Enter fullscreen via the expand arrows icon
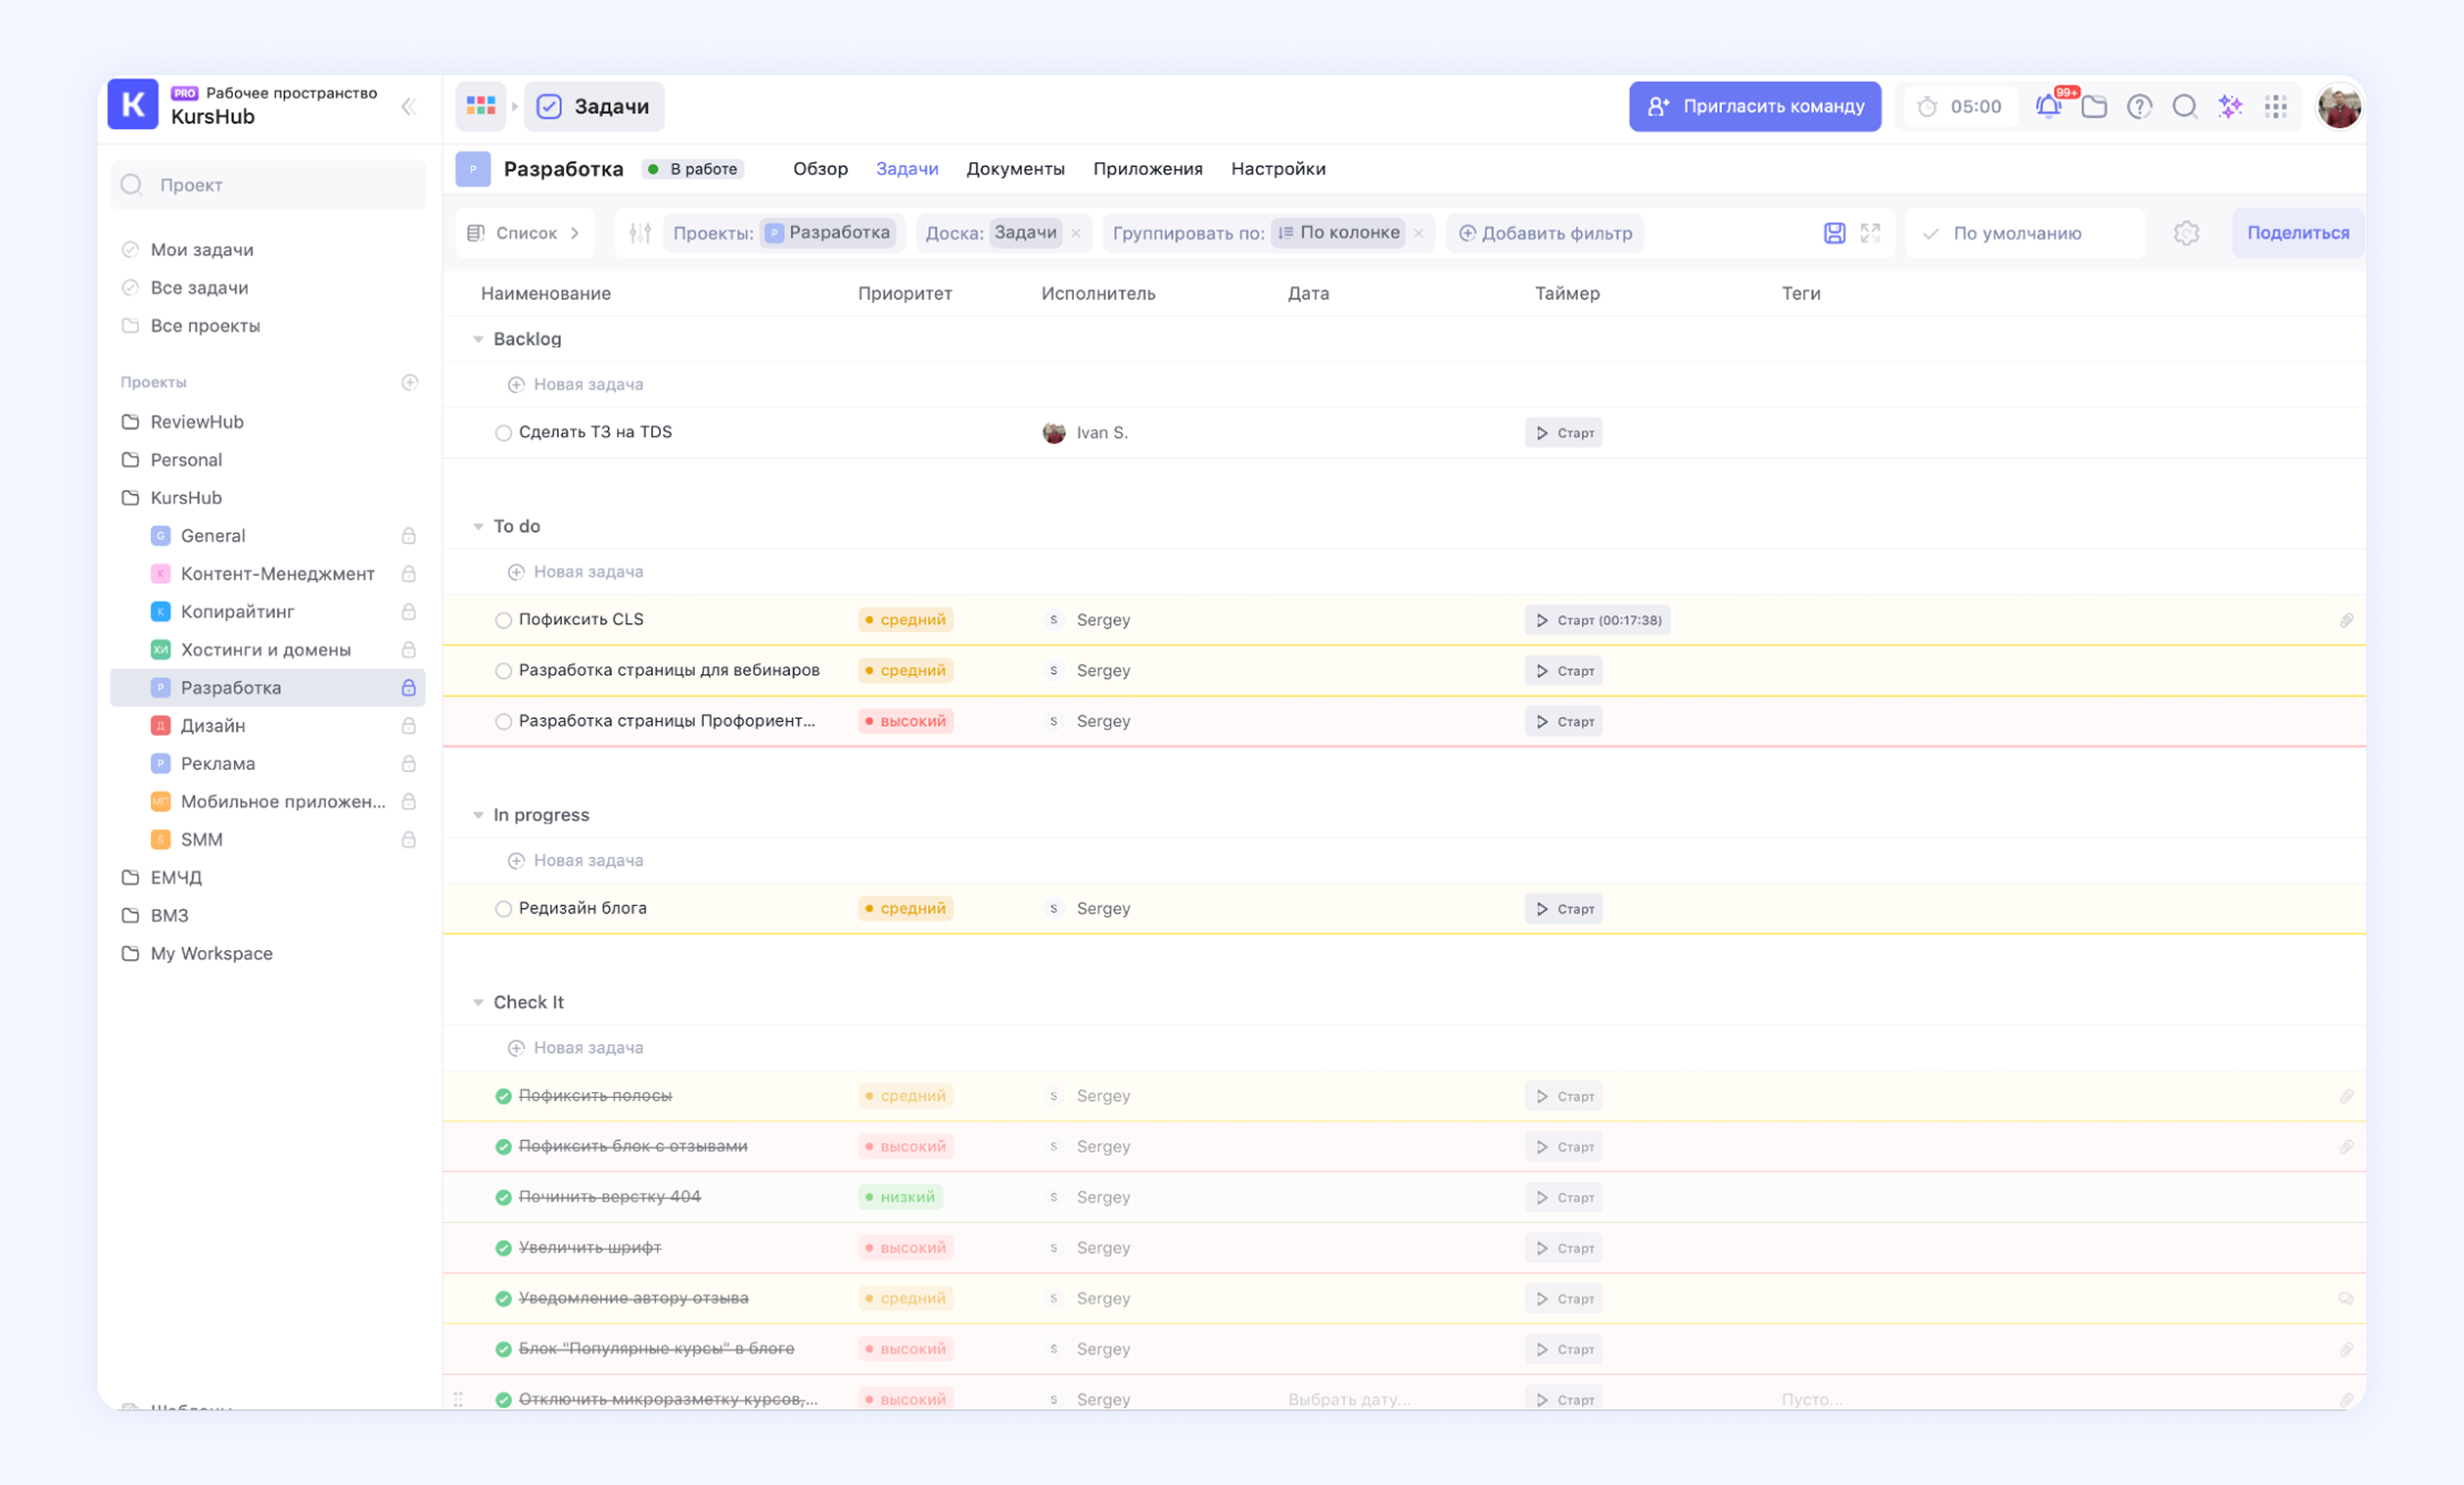 point(1870,233)
